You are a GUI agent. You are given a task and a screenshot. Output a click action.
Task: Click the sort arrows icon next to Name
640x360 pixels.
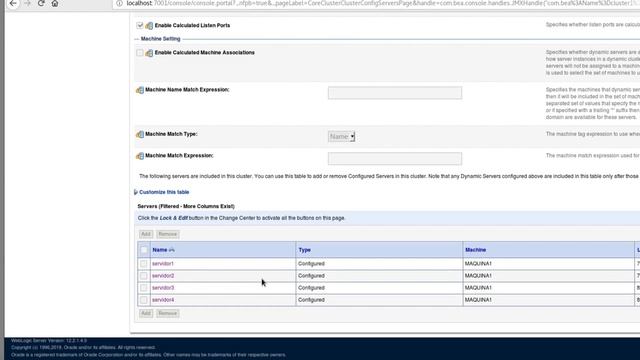pyautogui.click(x=171, y=250)
